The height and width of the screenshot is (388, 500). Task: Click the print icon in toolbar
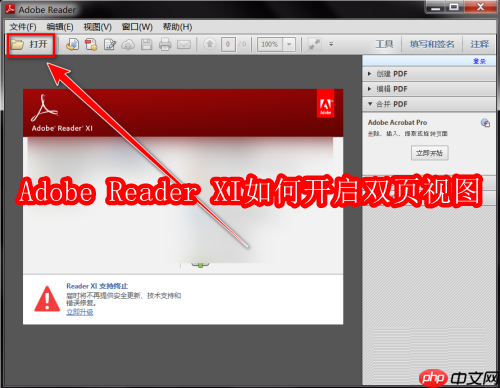pyautogui.click(x=165, y=44)
